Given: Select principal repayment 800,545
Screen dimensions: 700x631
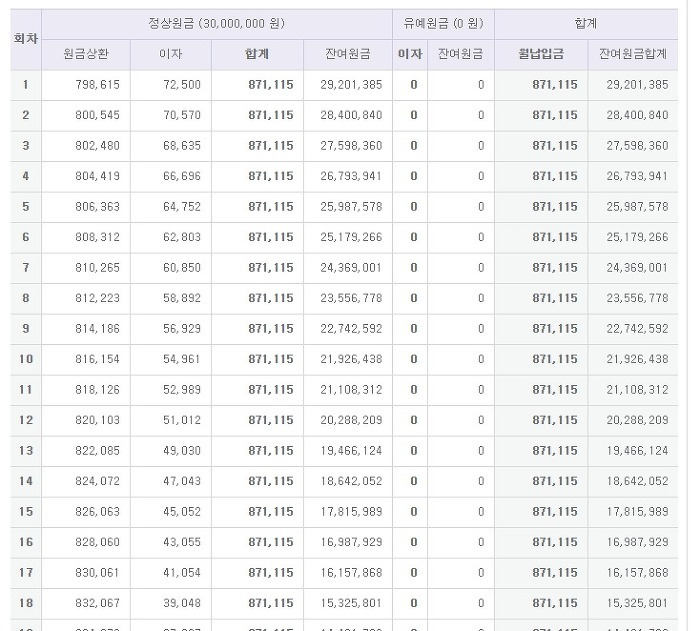Looking at the screenshot, I should point(97,115).
